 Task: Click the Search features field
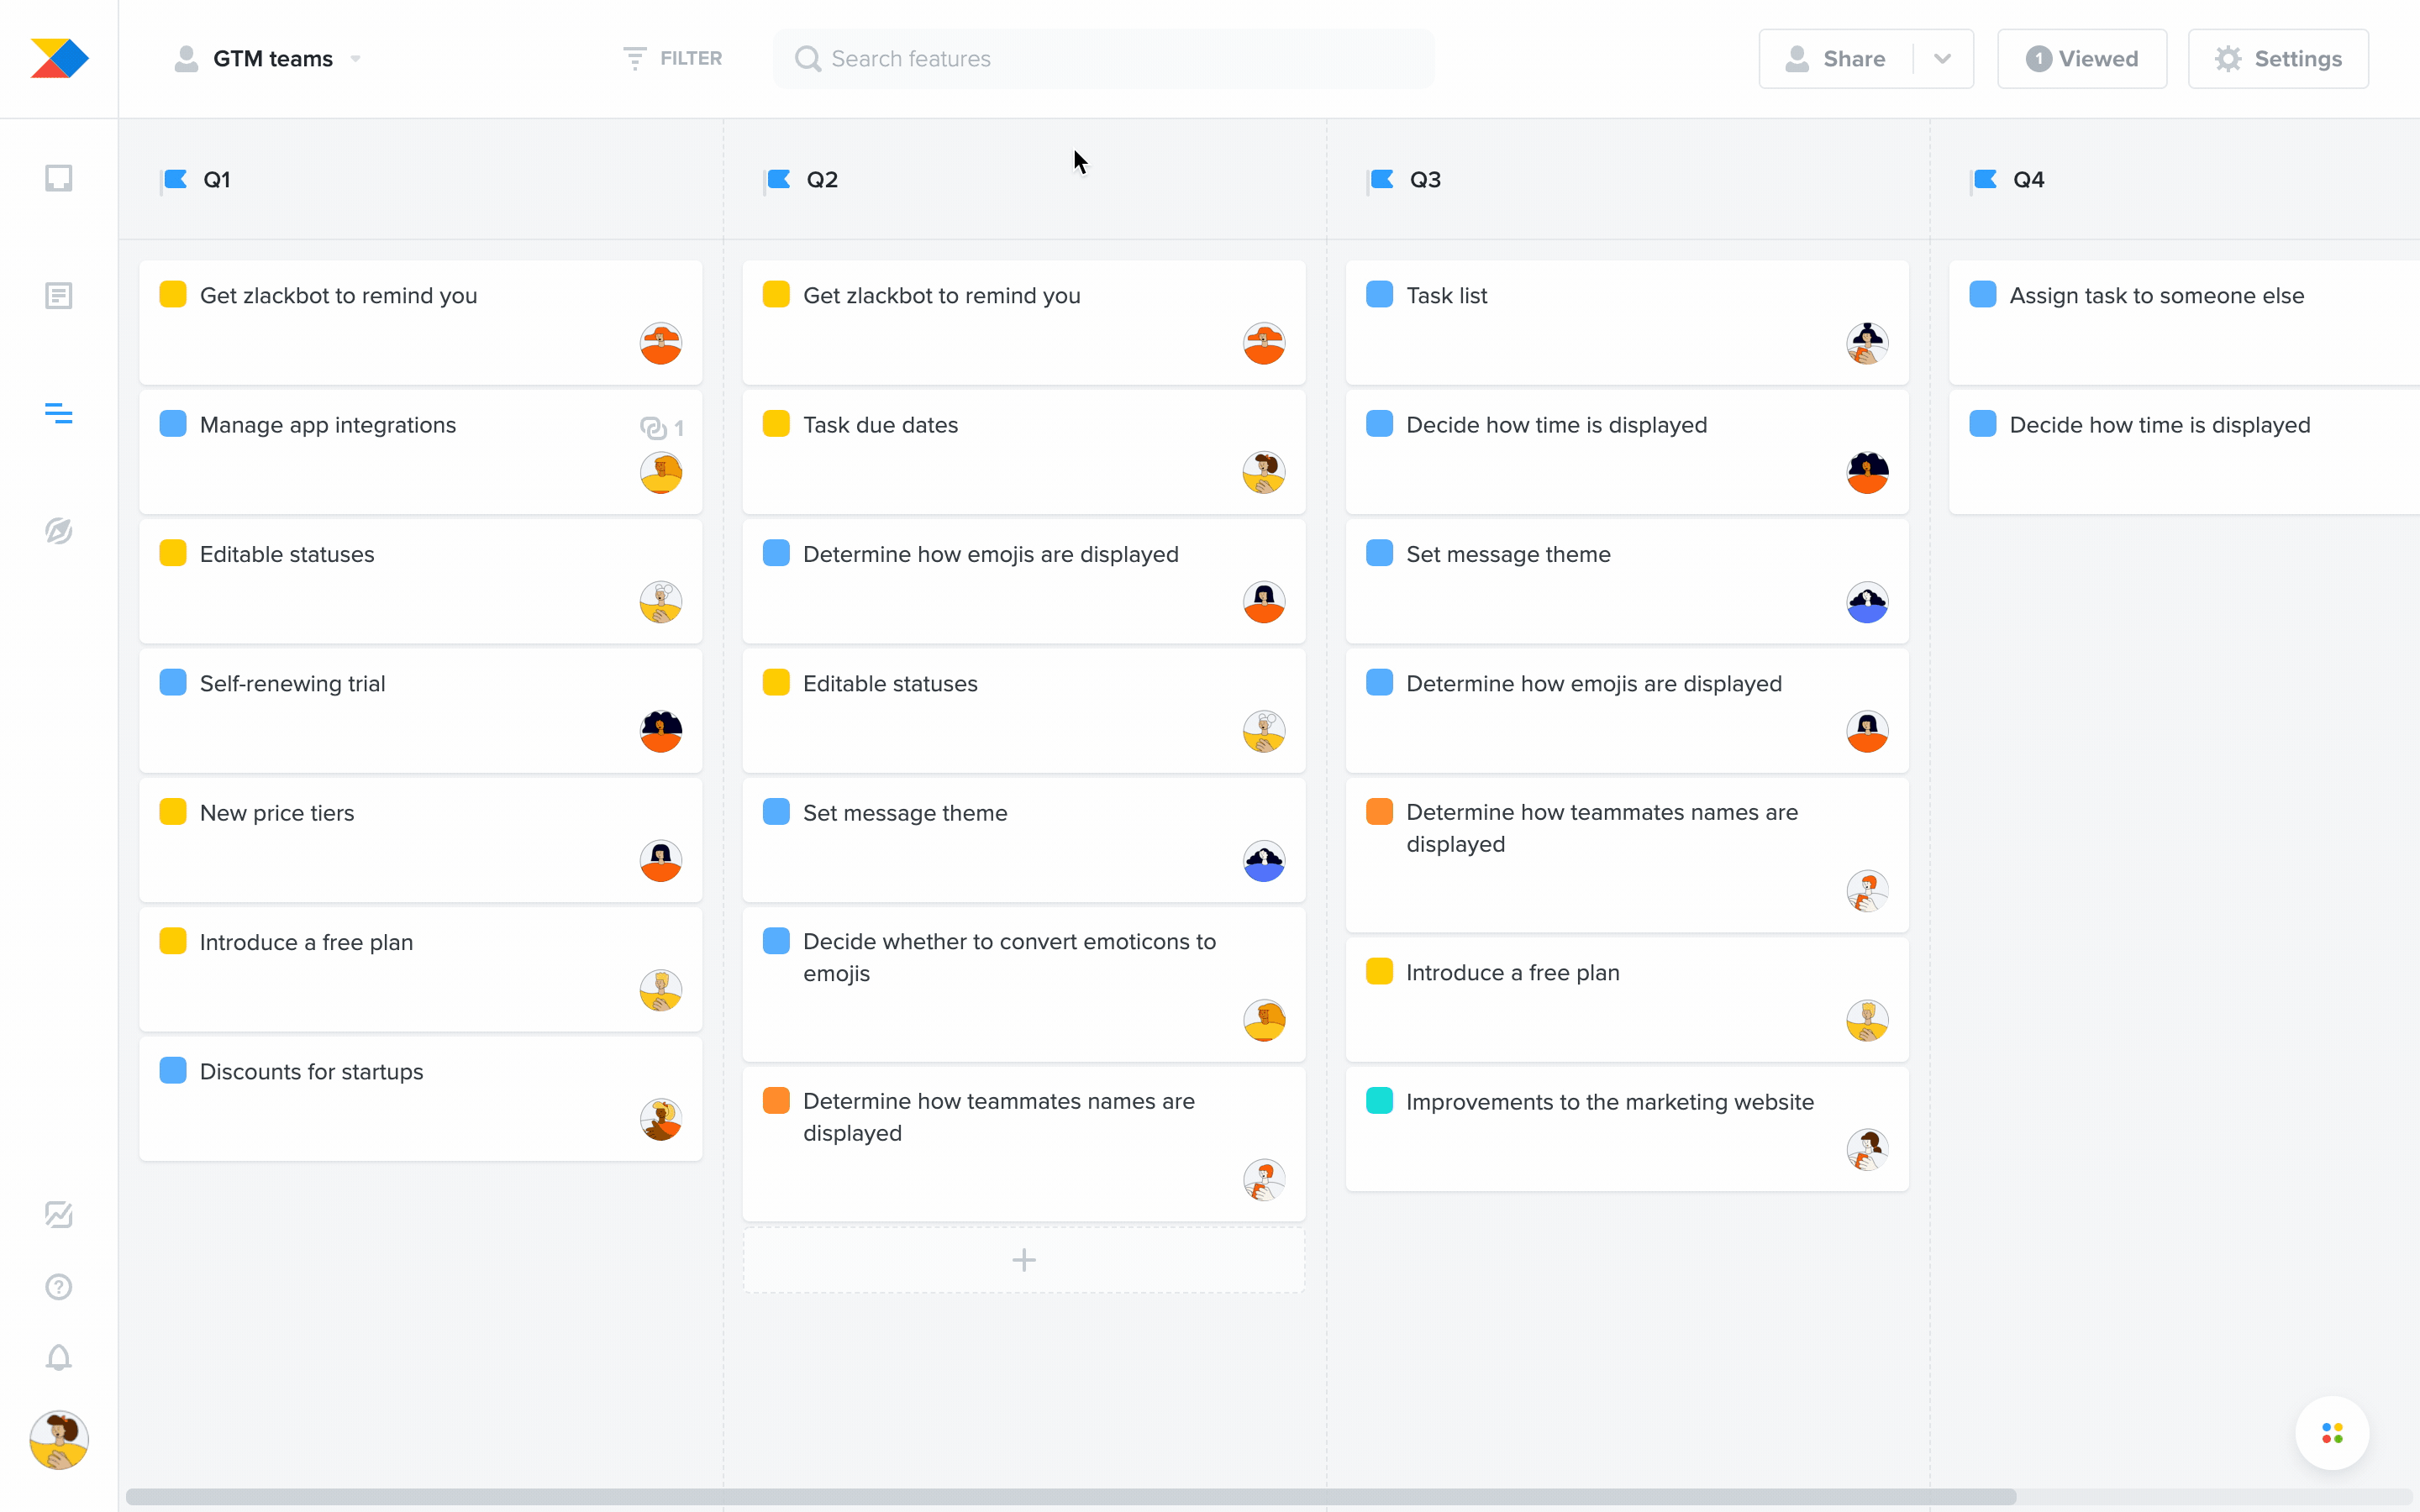(1103, 58)
